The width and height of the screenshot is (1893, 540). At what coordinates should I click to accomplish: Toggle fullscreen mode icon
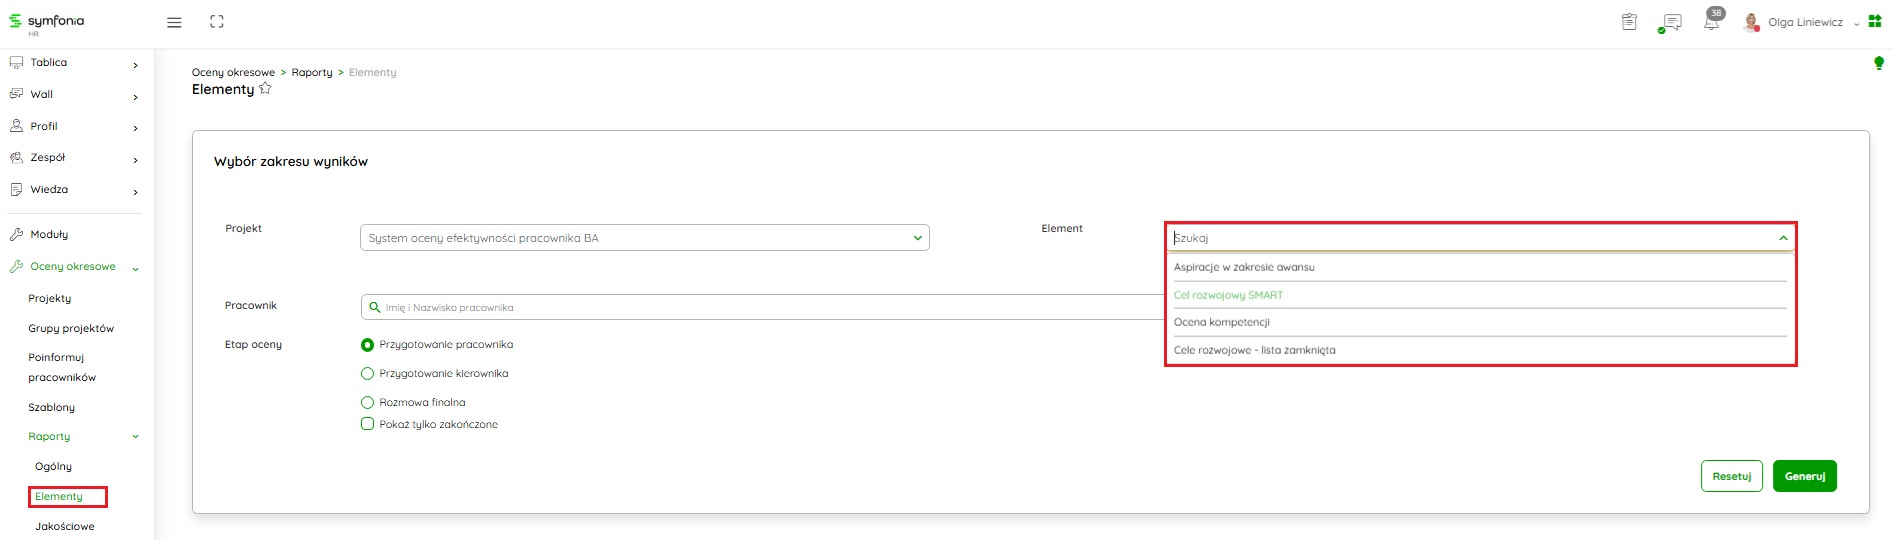pyautogui.click(x=217, y=22)
